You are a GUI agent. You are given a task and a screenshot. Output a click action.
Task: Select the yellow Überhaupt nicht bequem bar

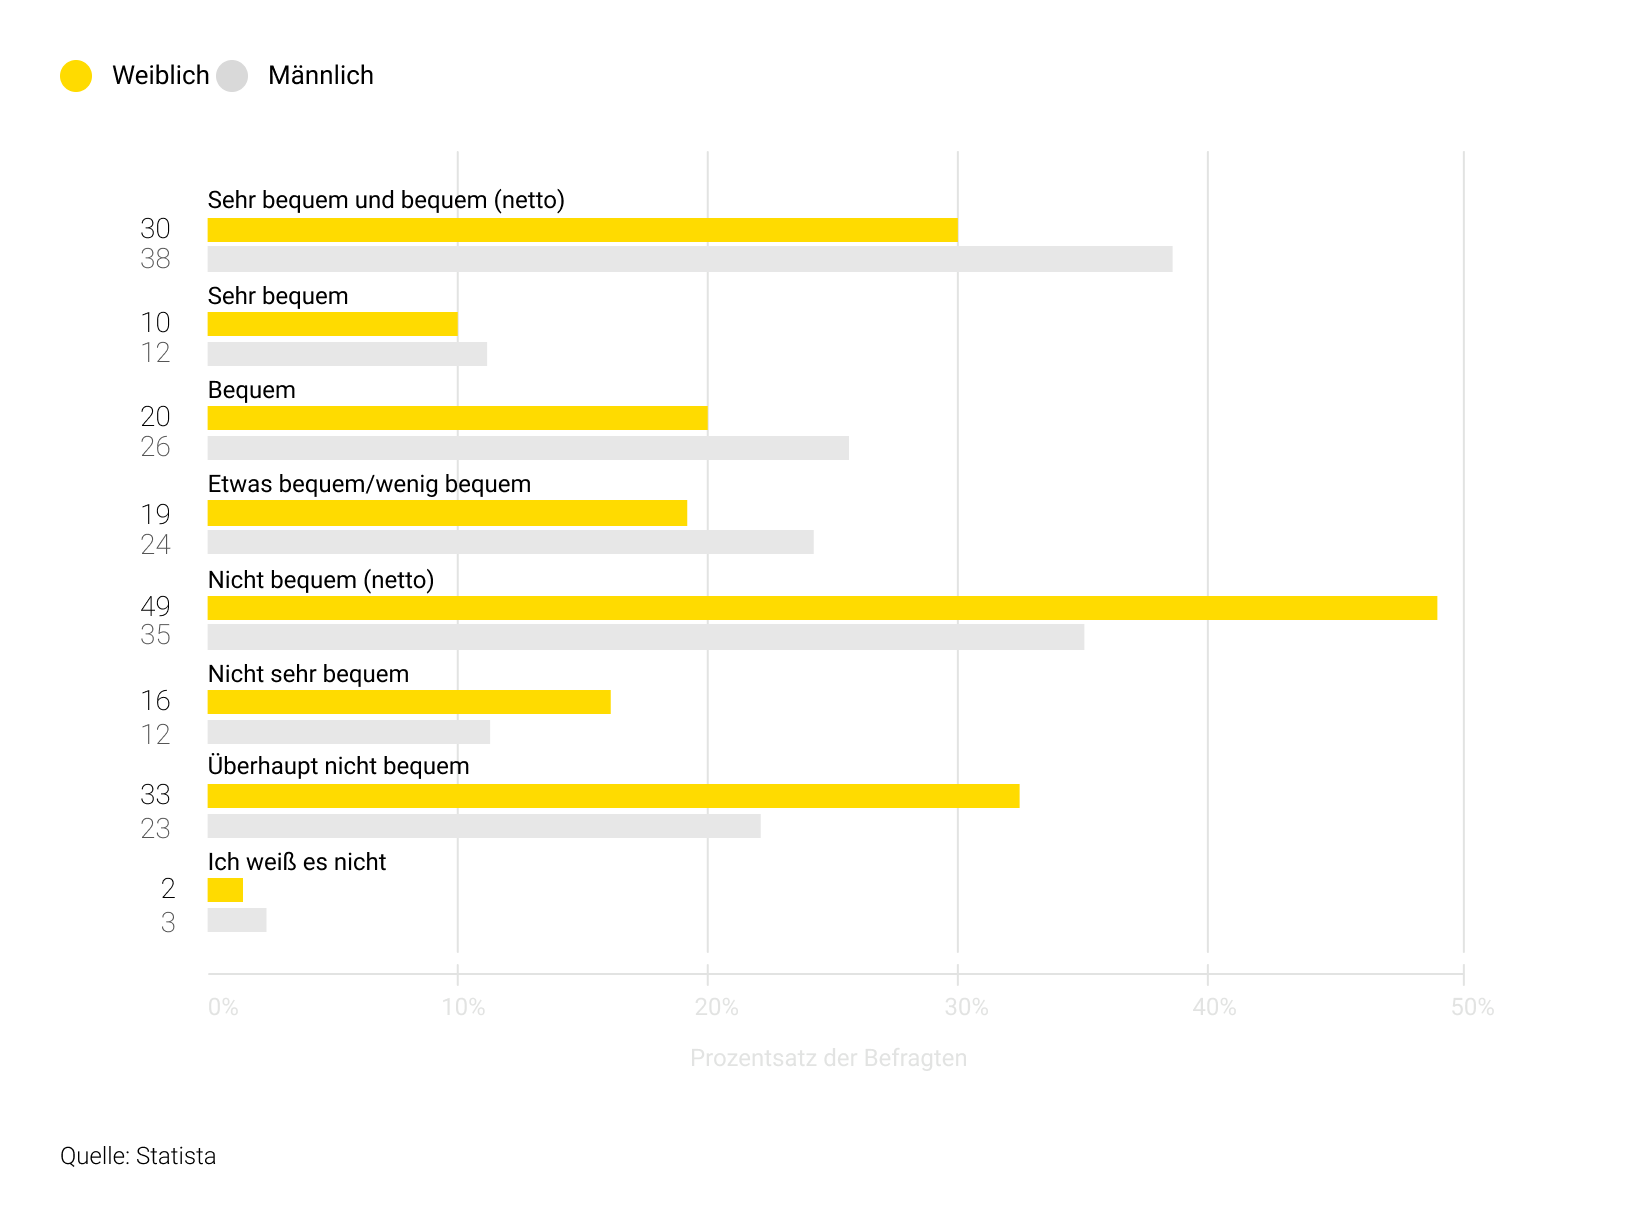613,796
